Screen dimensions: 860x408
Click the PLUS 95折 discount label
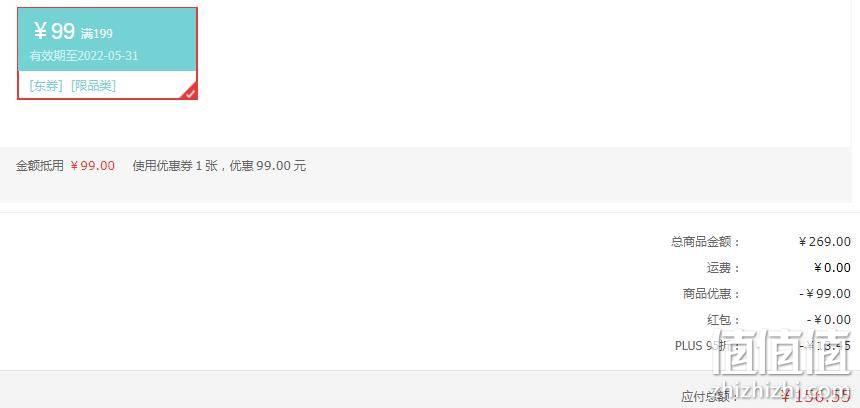708,345
